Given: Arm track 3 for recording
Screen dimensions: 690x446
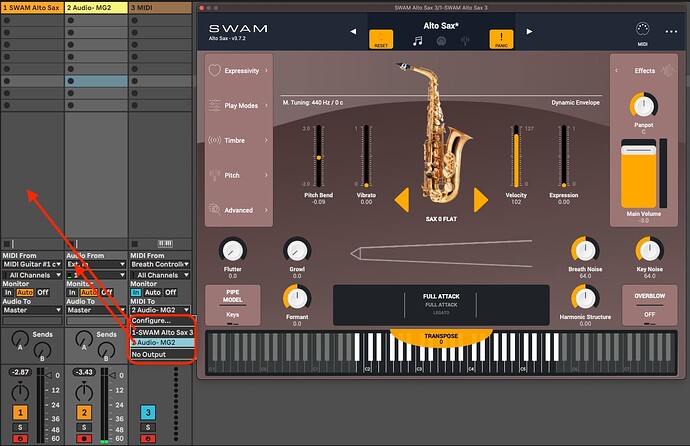Looking at the screenshot, I should point(148,439).
